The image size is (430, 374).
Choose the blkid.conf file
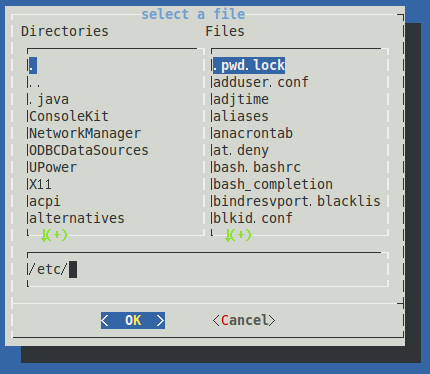pyautogui.click(x=253, y=218)
